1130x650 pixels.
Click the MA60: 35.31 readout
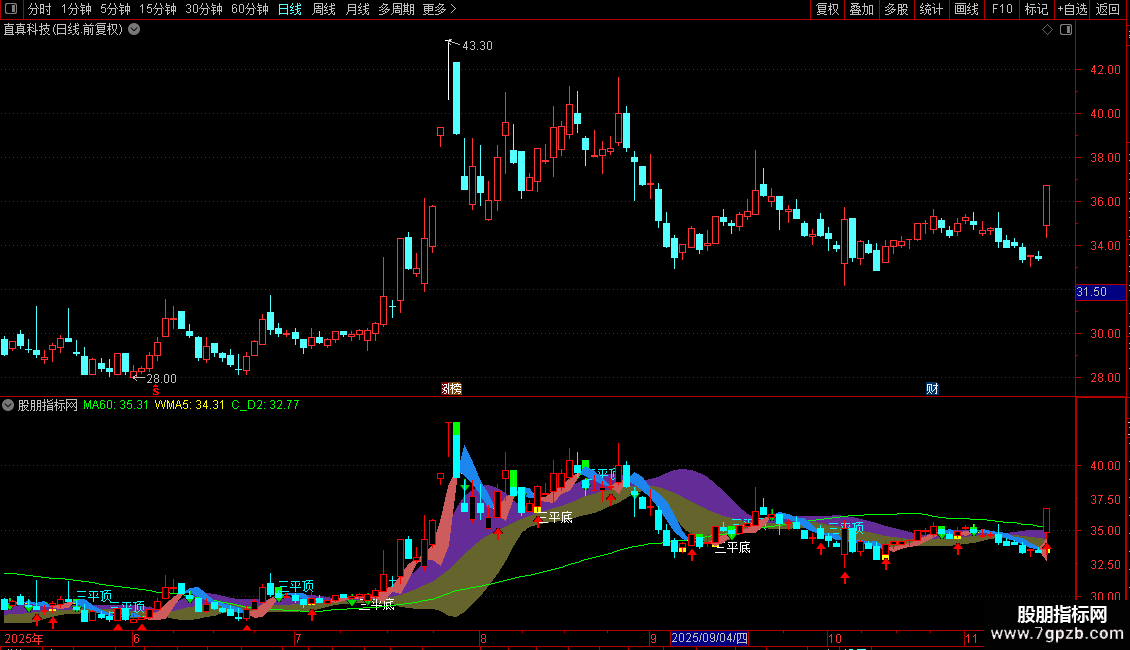click(115, 405)
